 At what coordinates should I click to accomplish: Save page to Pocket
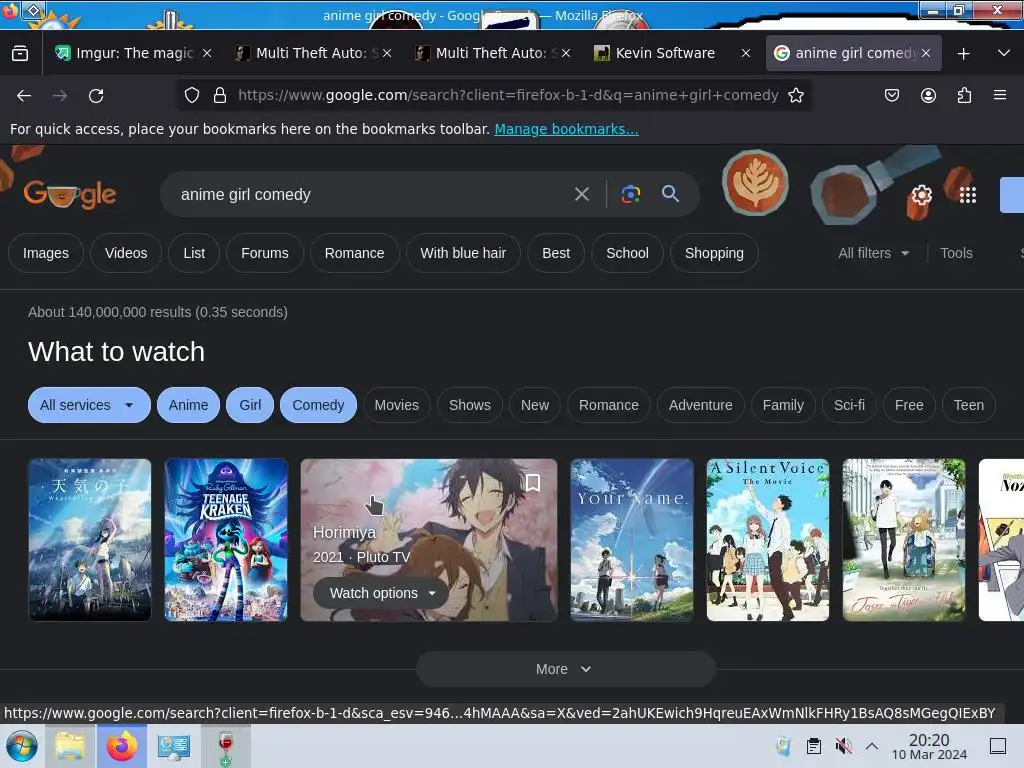point(891,95)
